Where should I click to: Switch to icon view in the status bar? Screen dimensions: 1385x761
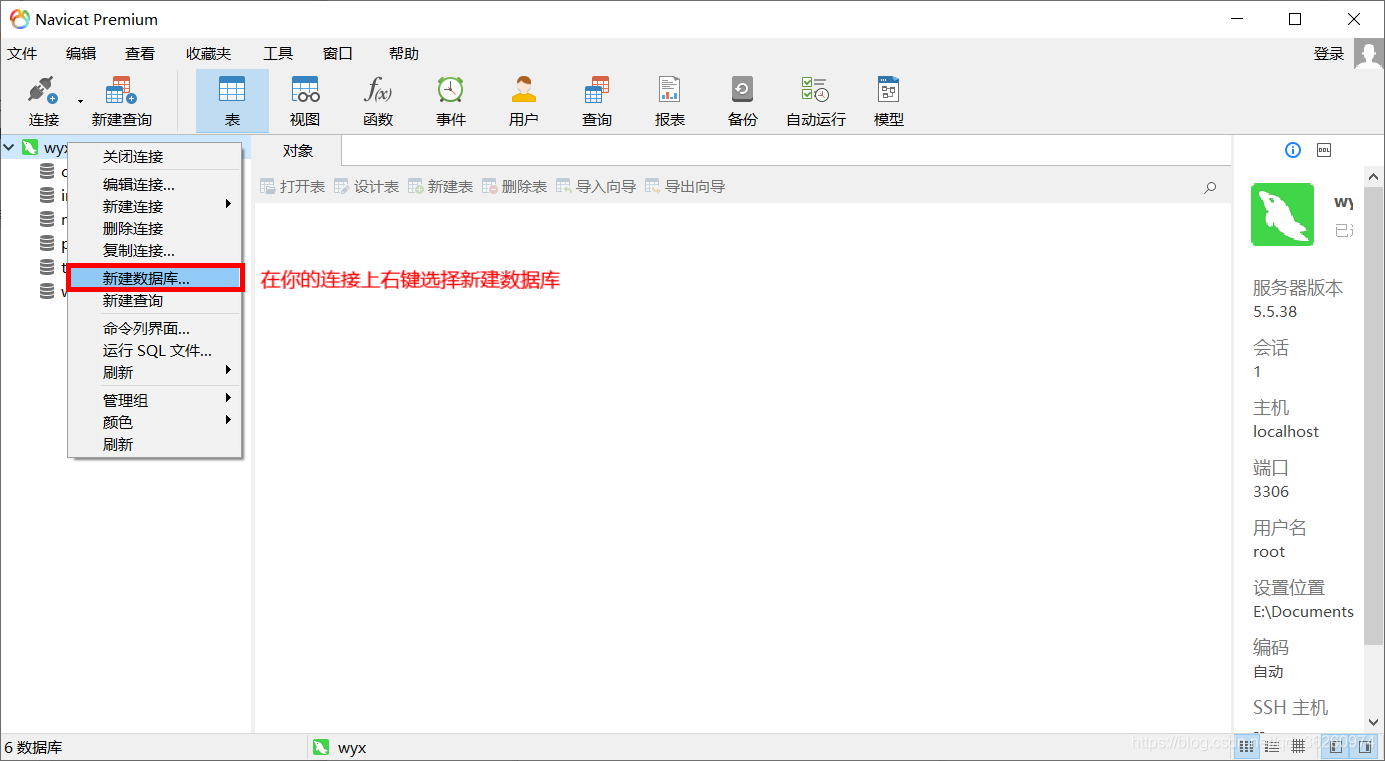(x=1246, y=746)
